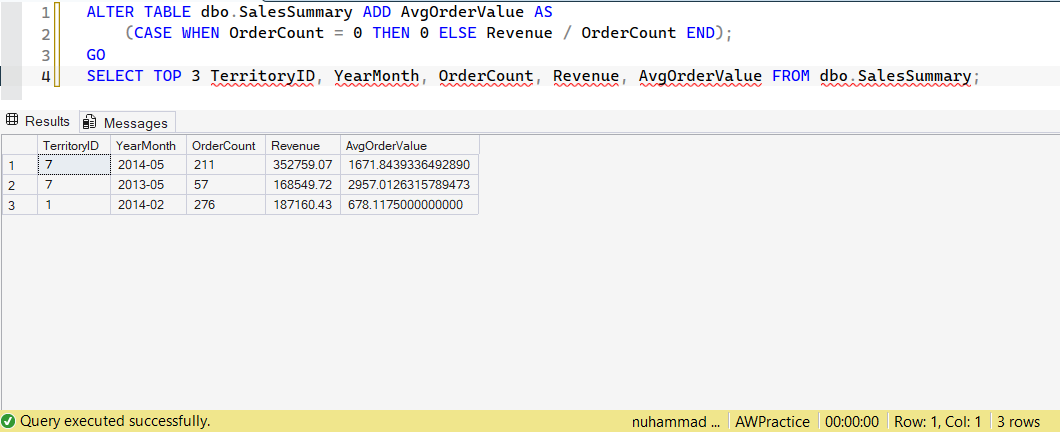Viewport: 1060px width, 432px height.
Task: Select row header 1 in results
Action: (x=20, y=165)
